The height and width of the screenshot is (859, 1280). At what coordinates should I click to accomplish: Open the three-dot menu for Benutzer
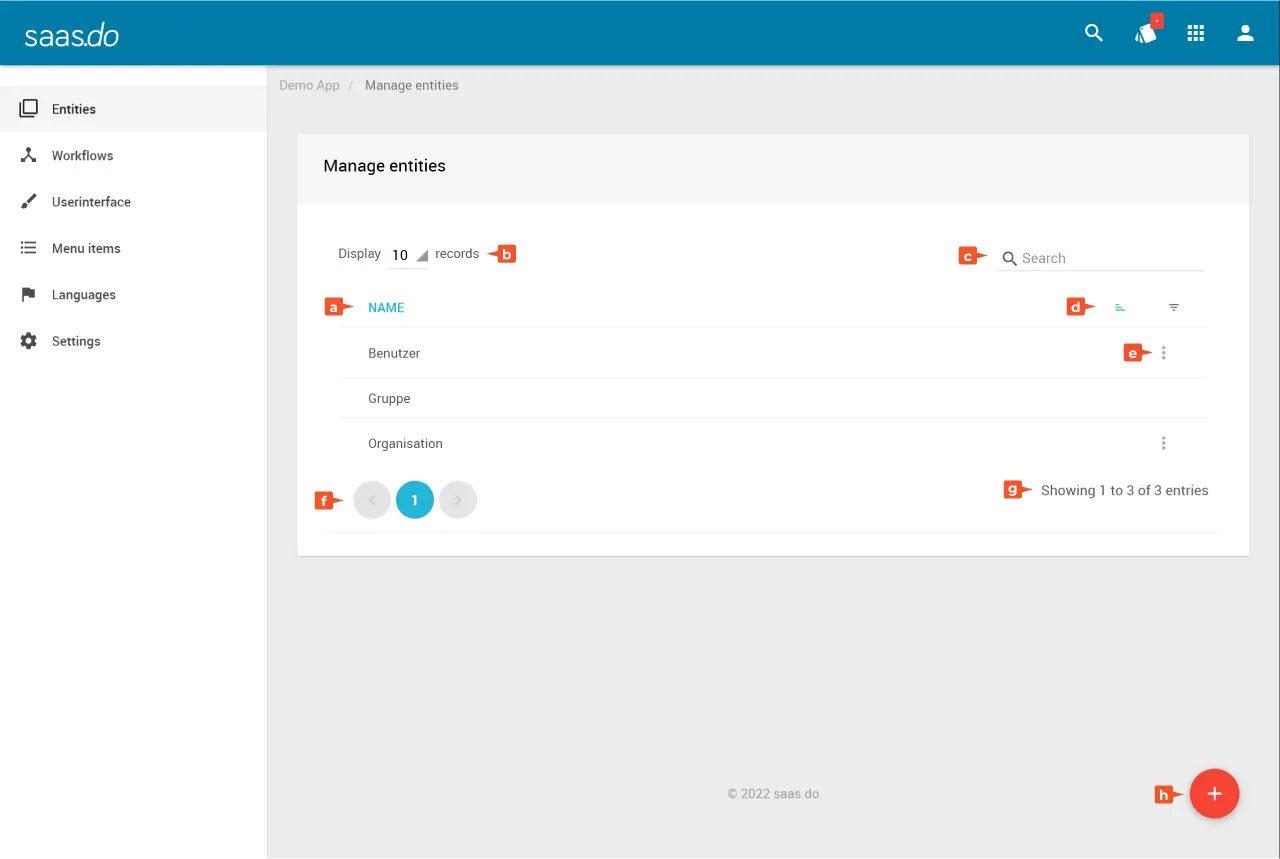coord(1164,353)
